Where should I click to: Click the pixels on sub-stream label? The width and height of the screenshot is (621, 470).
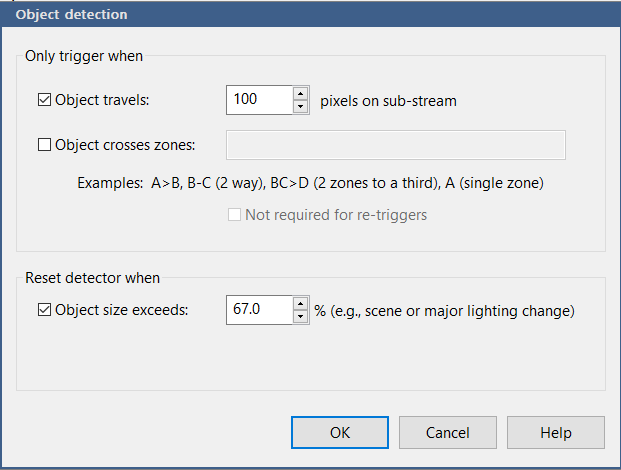[388, 100]
